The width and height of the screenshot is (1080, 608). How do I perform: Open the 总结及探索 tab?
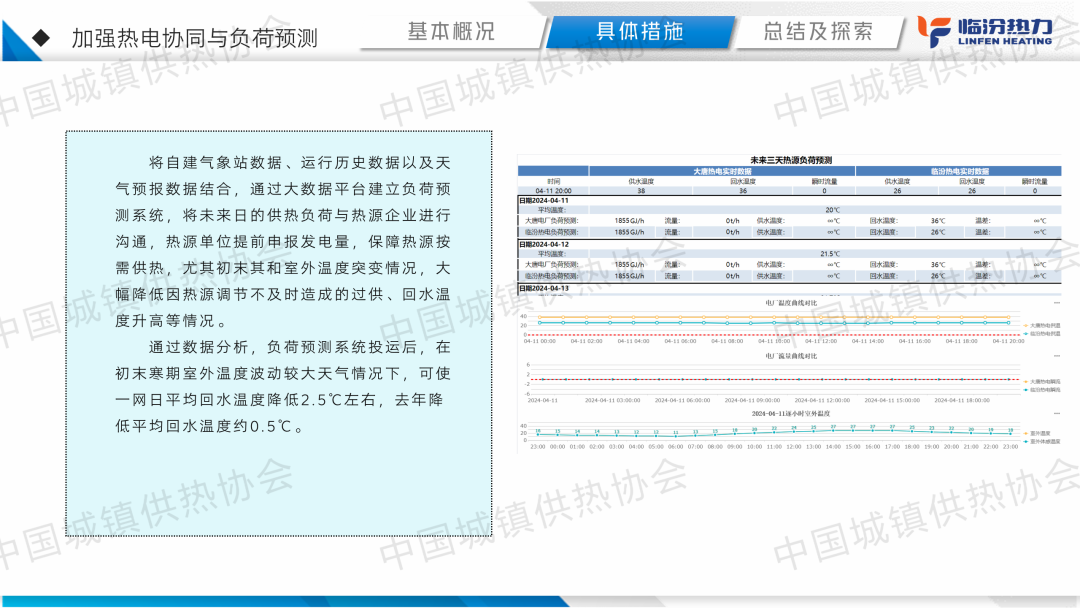pos(817,31)
